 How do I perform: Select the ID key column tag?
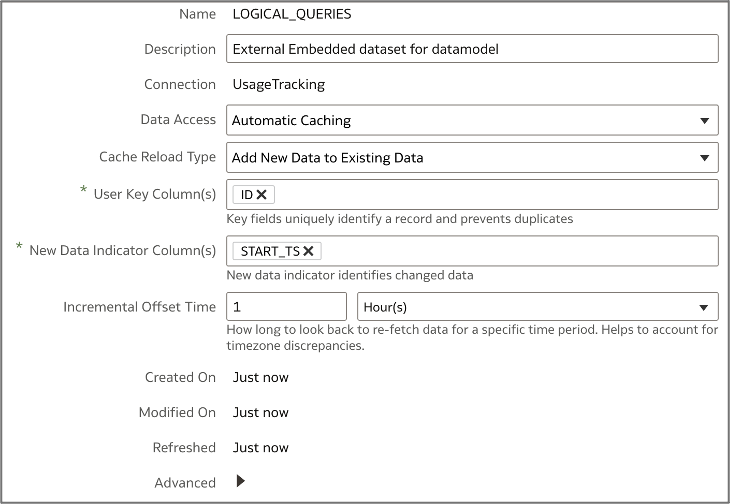click(x=246, y=195)
